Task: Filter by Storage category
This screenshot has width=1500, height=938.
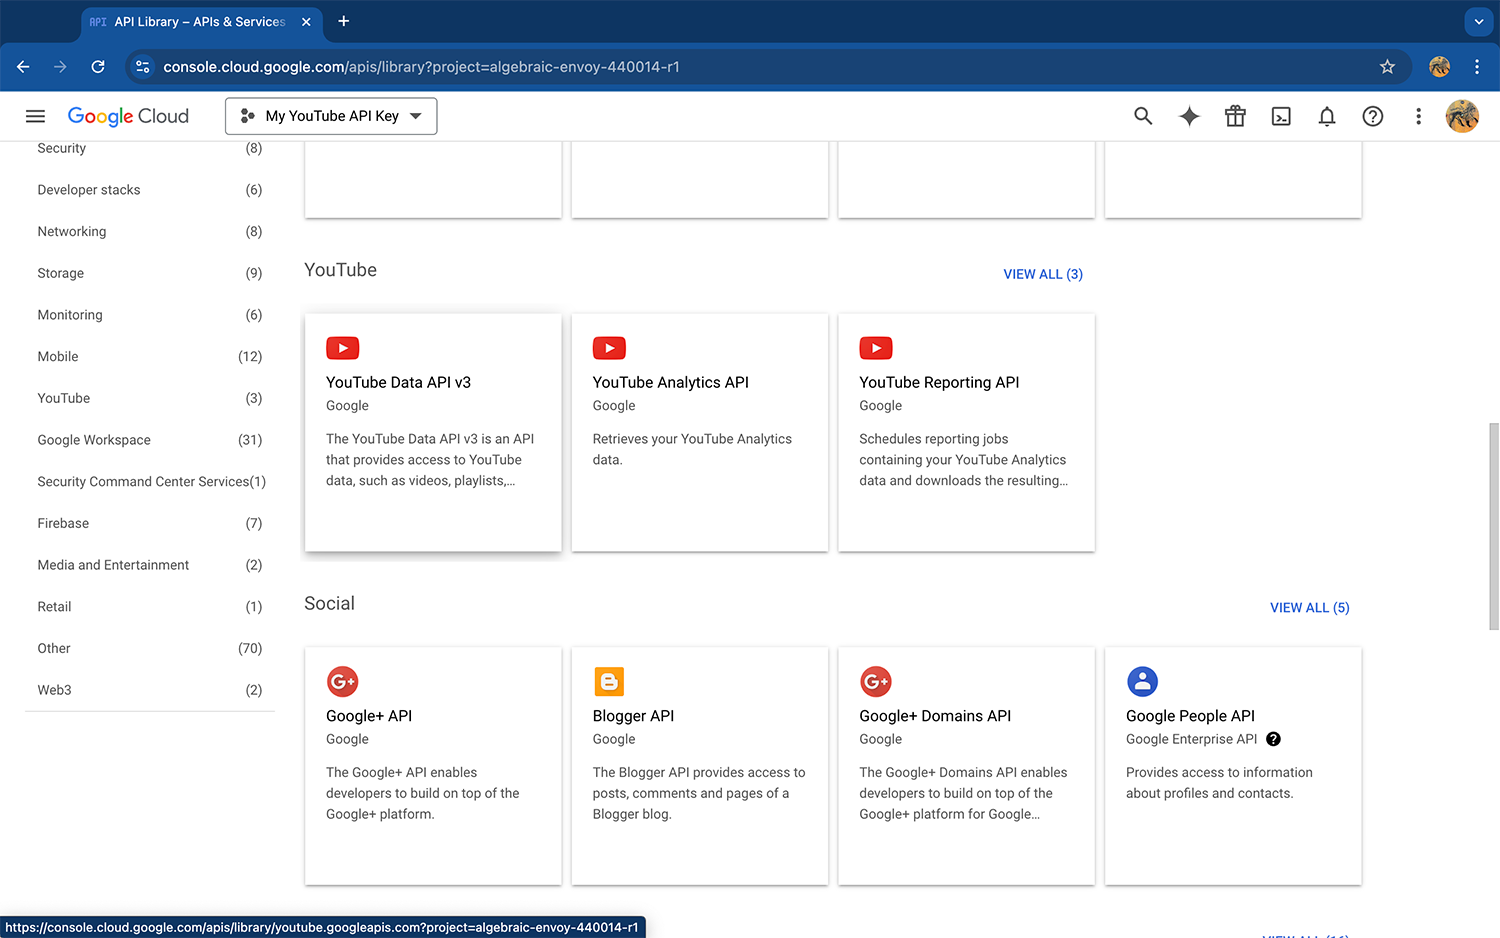Action: pyautogui.click(x=150, y=273)
